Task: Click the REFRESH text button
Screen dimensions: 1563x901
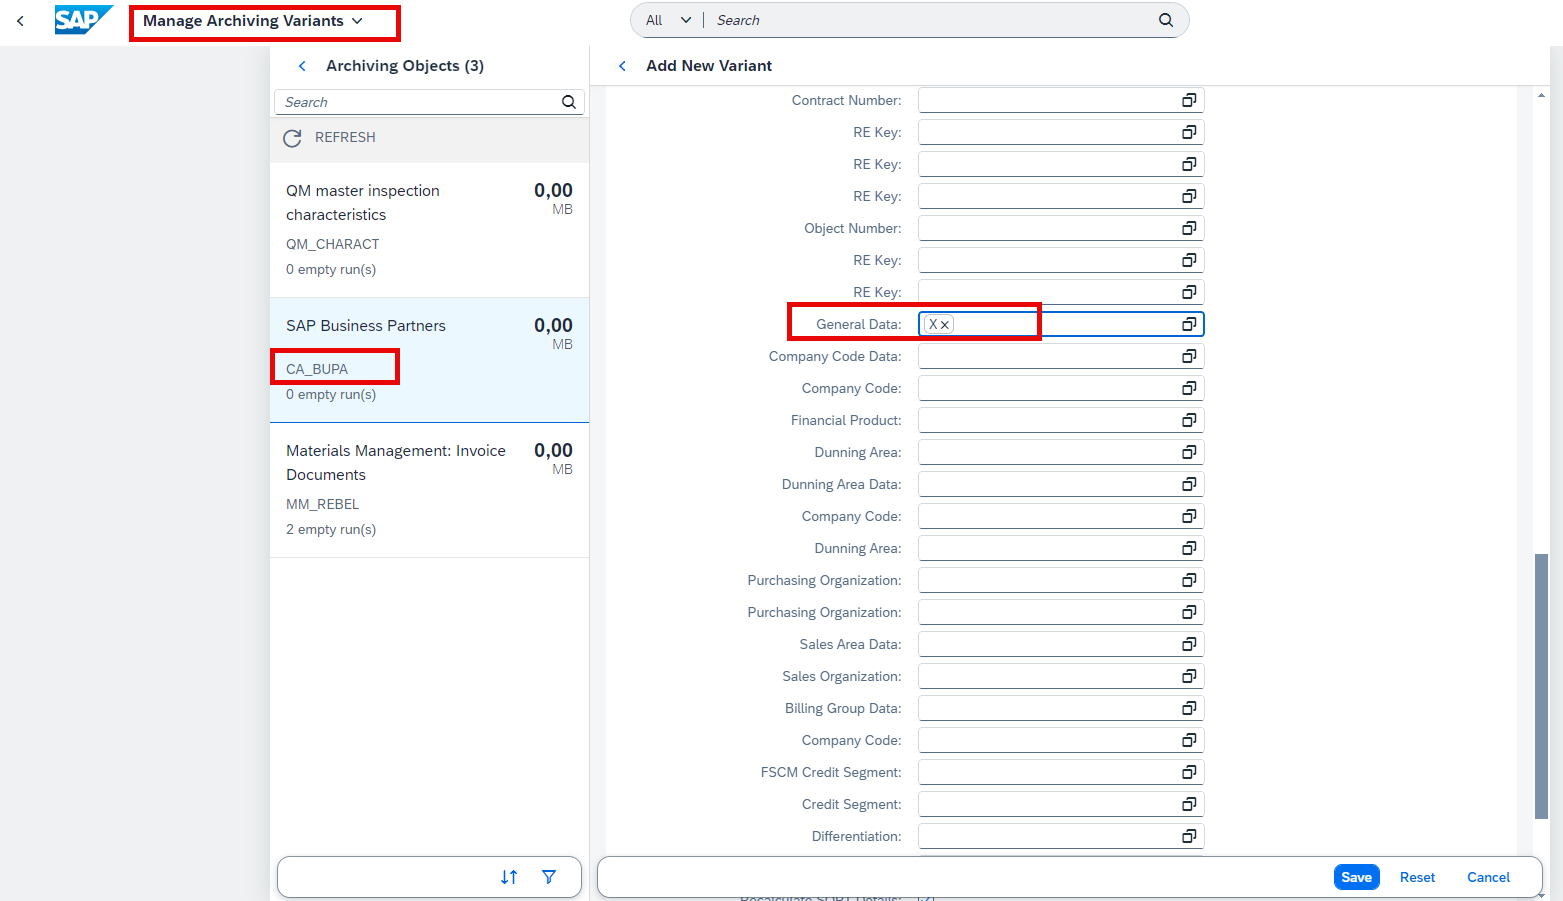Action: pos(345,137)
